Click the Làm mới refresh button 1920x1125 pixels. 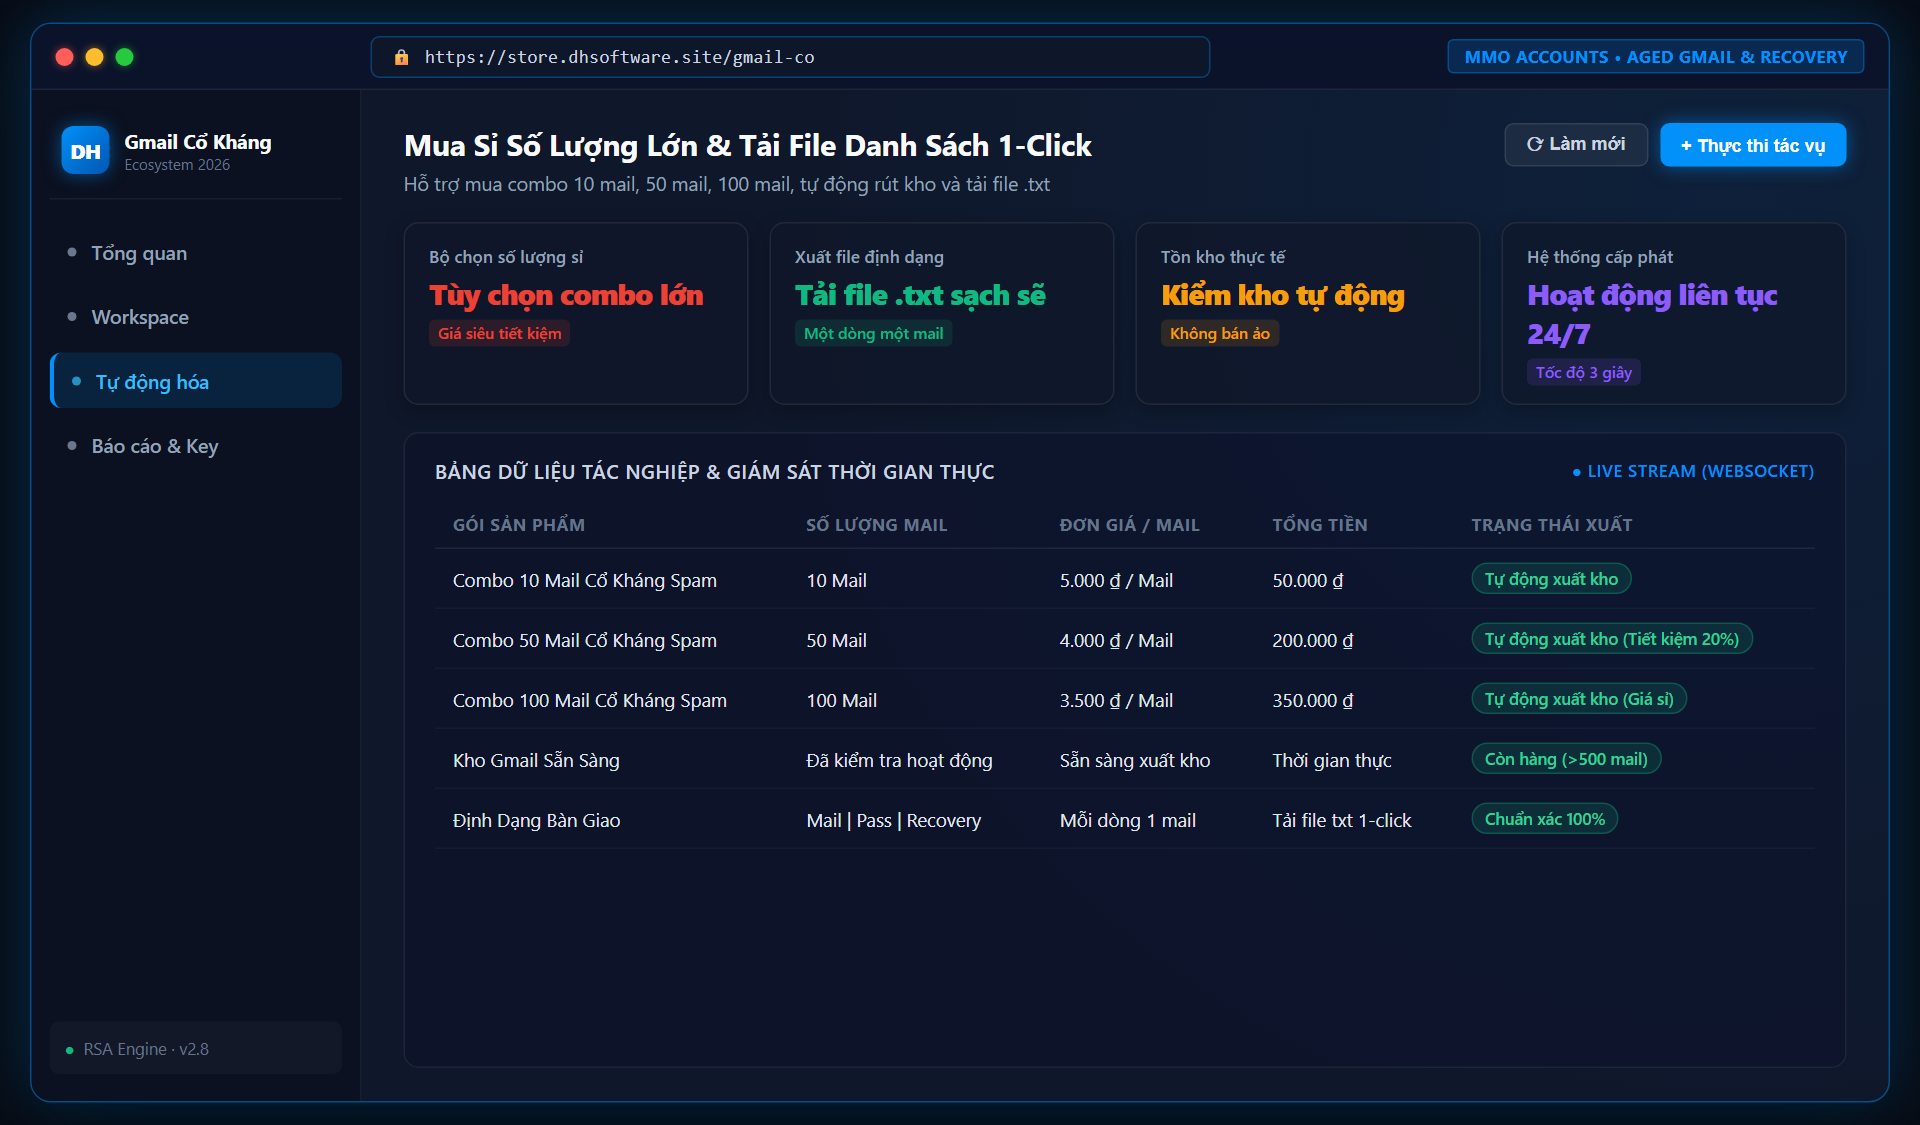click(x=1576, y=145)
